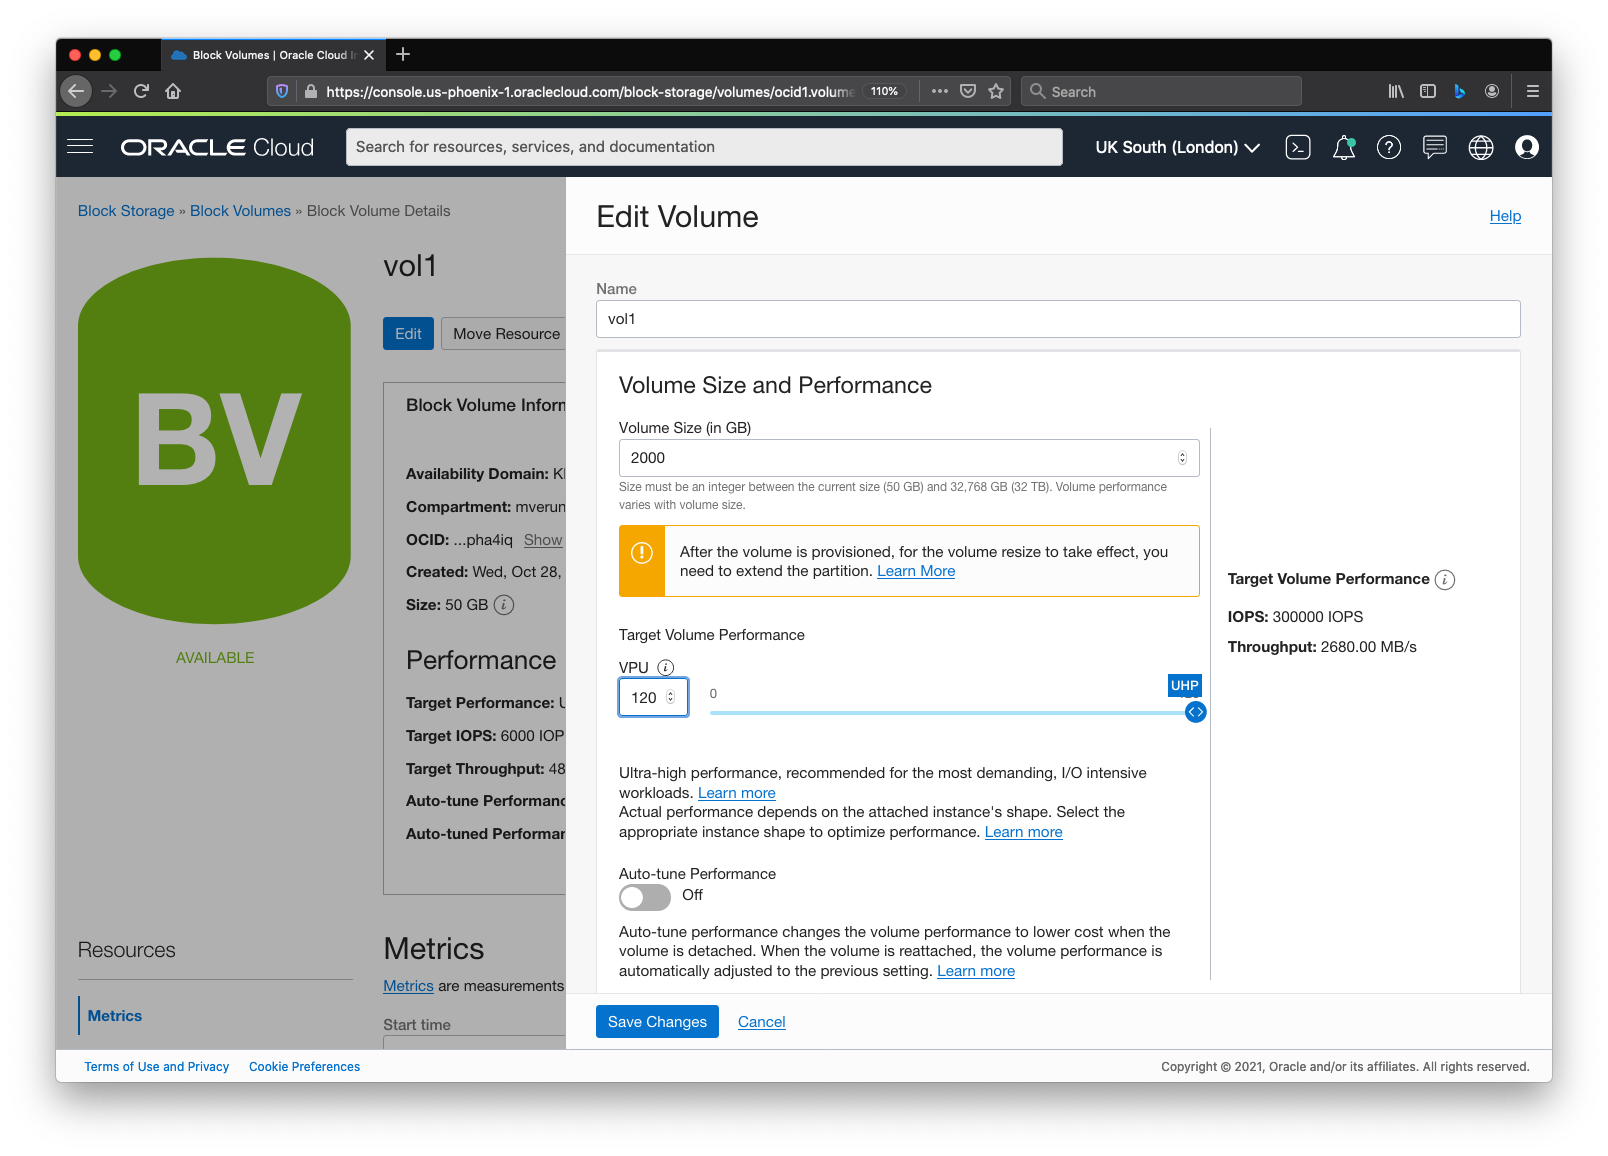The width and height of the screenshot is (1608, 1156).
Task: Click the Edit button for vol1
Action: 408,334
